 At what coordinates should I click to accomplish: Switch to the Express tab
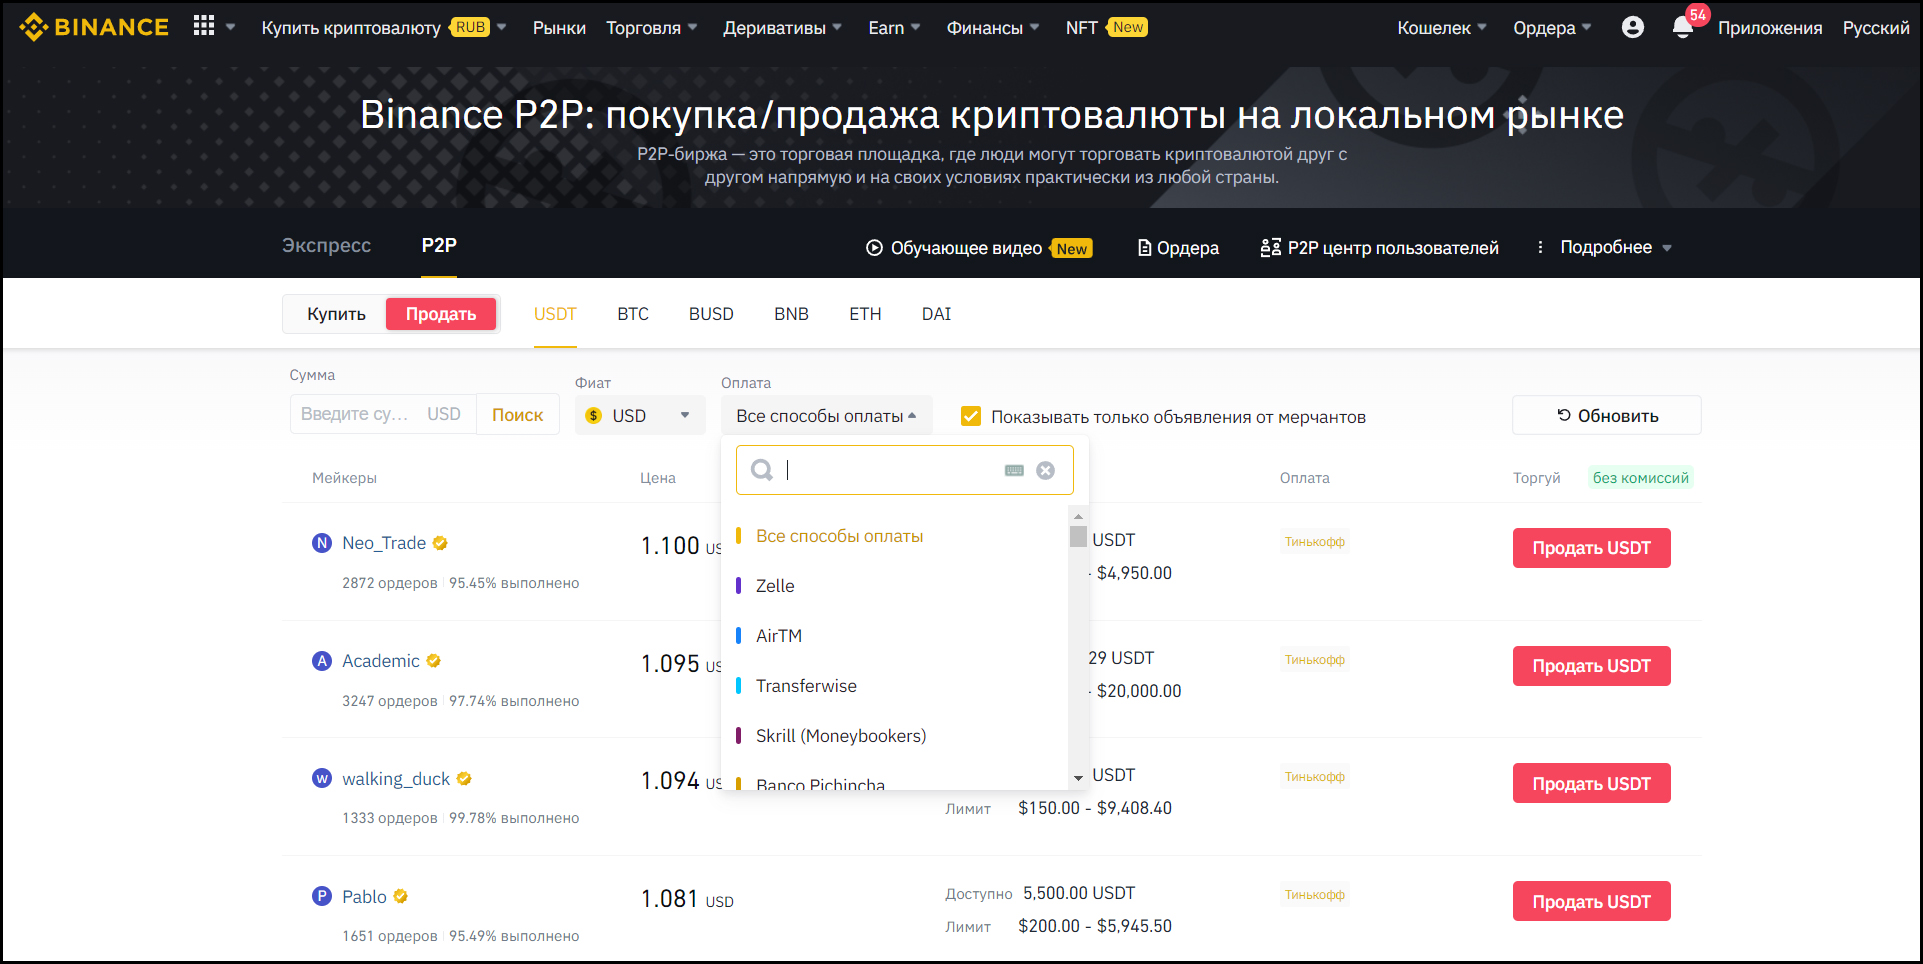(x=326, y=245)
